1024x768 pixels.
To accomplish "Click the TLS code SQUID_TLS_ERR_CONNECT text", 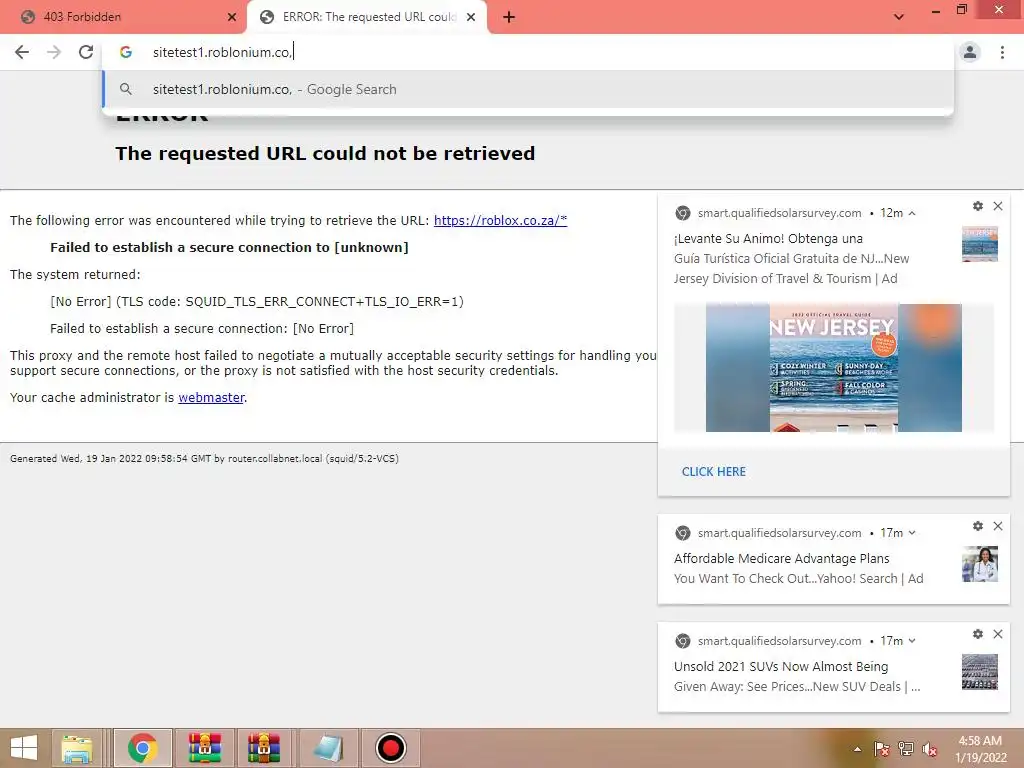I will tap(257, 302).
